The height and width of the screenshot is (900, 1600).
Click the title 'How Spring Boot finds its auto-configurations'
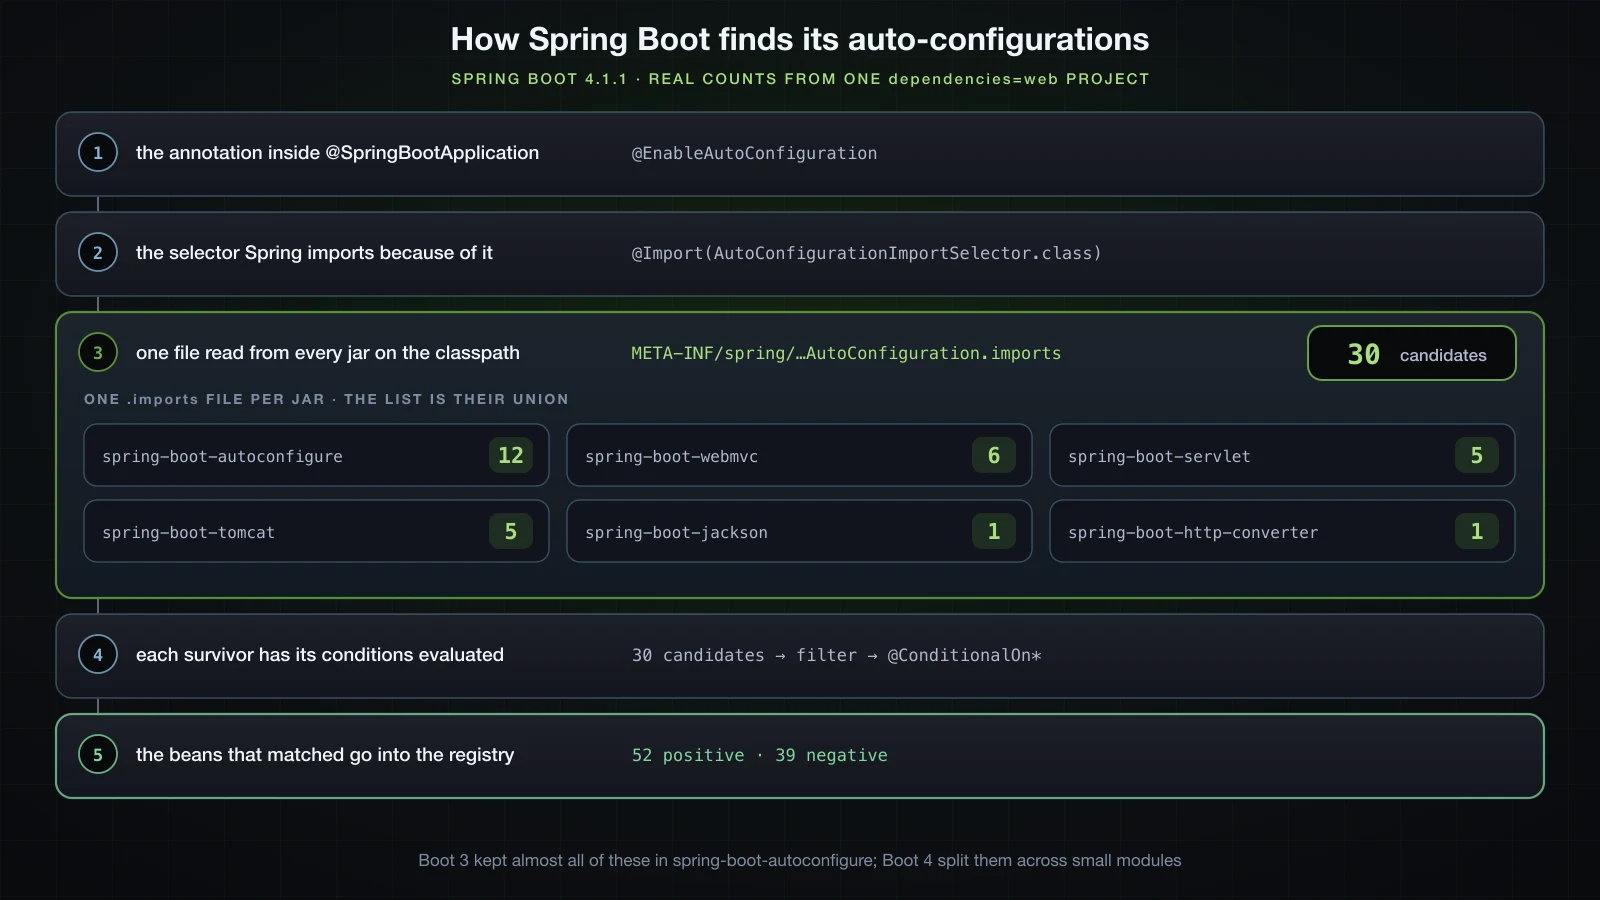[x=800, y=39]
